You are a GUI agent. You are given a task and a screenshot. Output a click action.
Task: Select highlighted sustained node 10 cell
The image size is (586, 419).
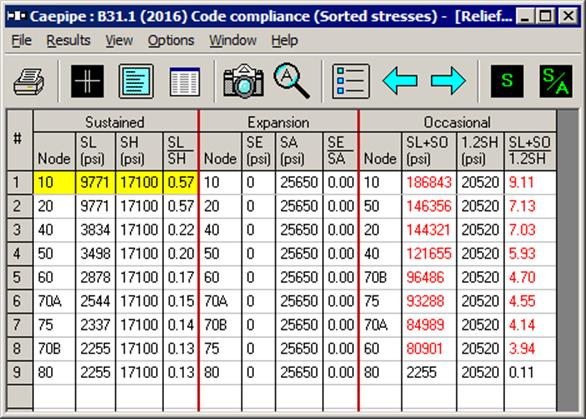[x=54, y=182]
